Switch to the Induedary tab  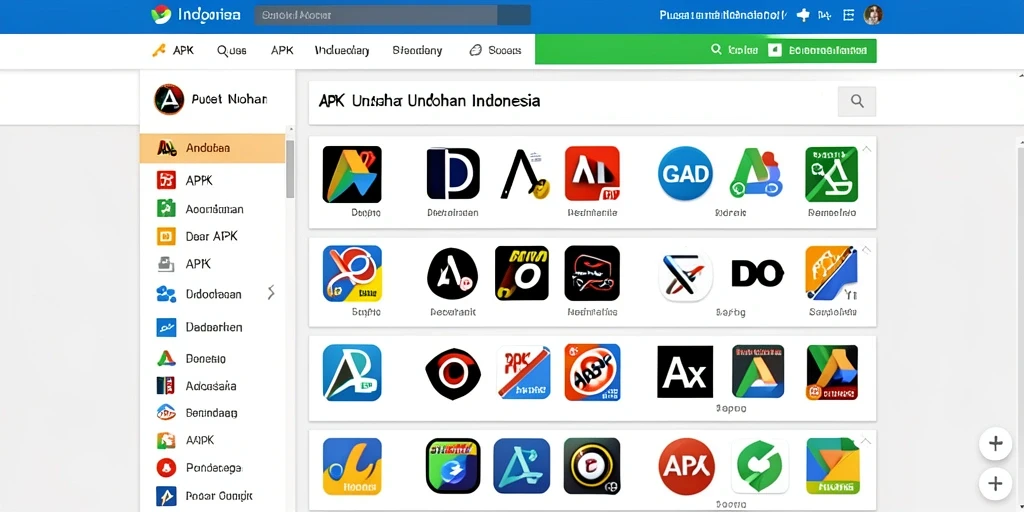(342, 50)
